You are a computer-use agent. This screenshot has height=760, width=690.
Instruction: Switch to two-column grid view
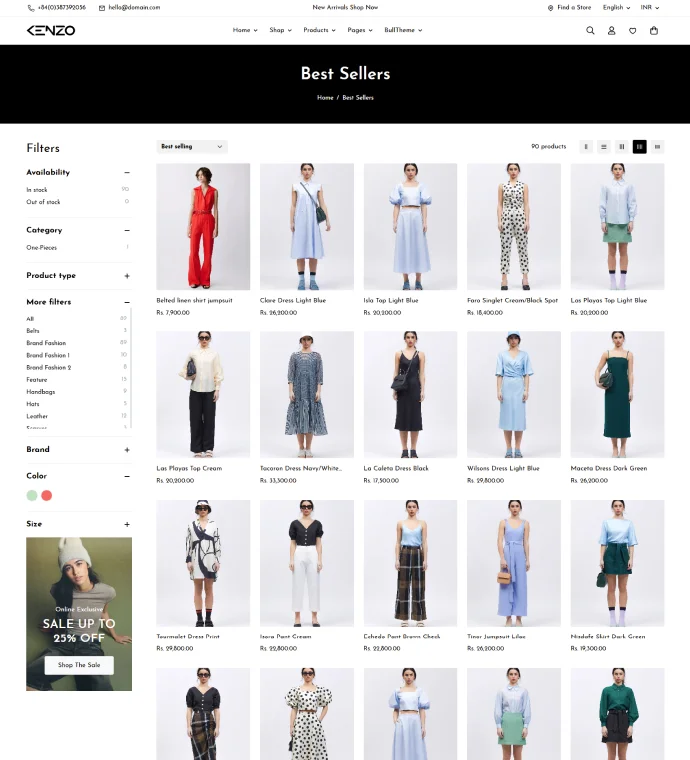(x=622, y=146)
